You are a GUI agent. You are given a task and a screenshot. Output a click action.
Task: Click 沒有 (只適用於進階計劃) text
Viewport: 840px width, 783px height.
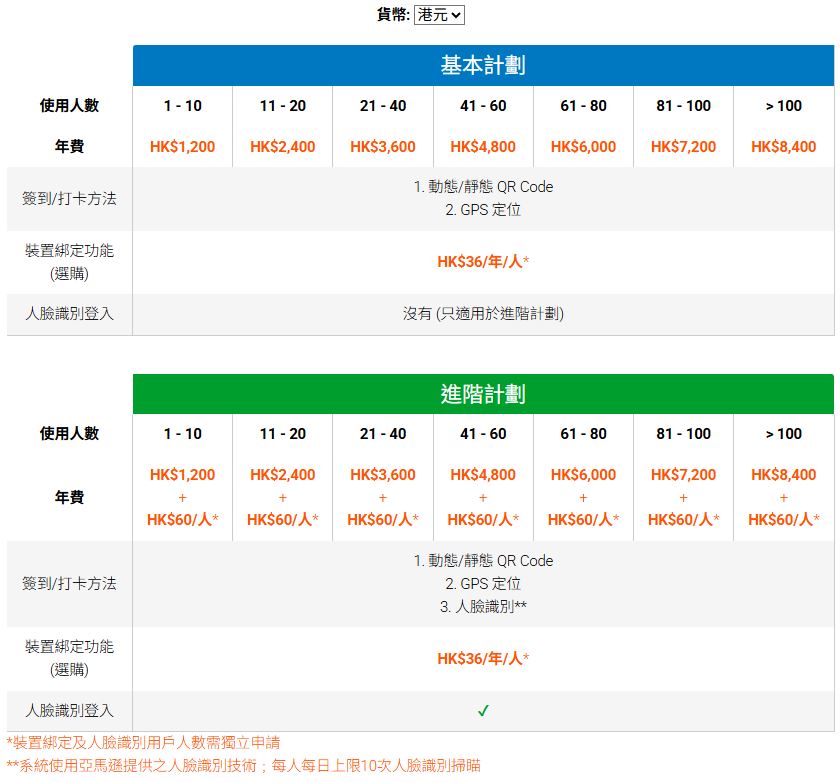pyautogui.click(x=483, y=314)
